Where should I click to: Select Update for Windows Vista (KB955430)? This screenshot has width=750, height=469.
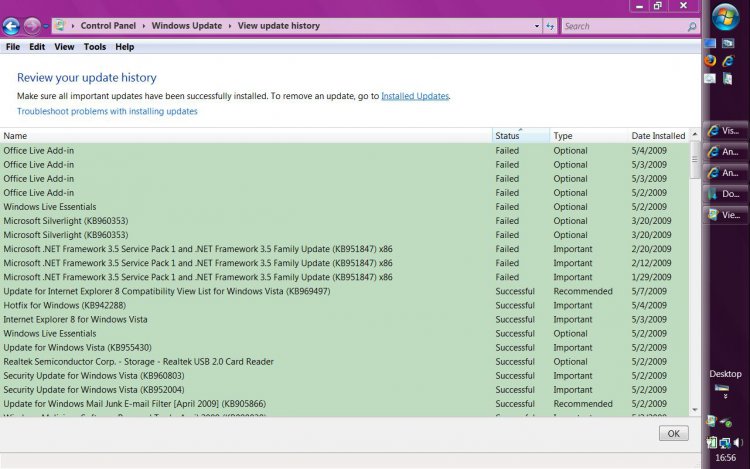coord(344,348)
